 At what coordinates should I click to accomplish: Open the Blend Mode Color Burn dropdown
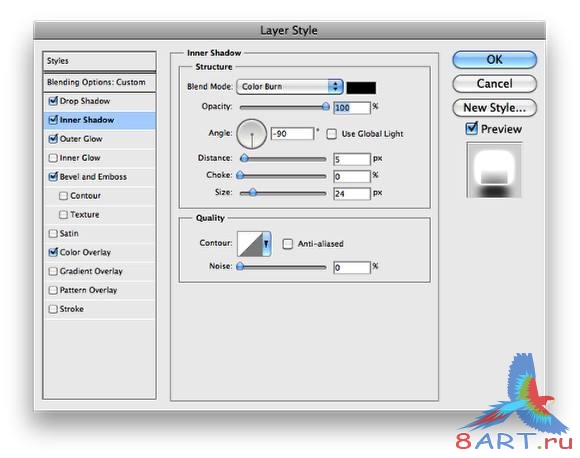click(290, 87)
